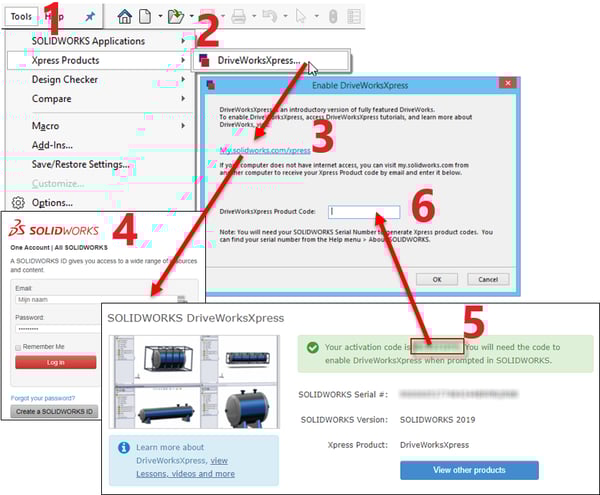
Task: Click the File Properties list icon
Action: click(354, 16)
